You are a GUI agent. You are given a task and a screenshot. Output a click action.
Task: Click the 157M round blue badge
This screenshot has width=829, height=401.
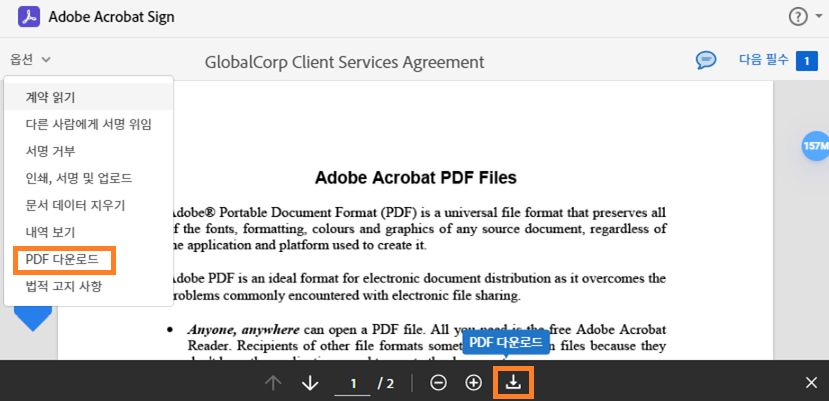(x=815, y=146)
